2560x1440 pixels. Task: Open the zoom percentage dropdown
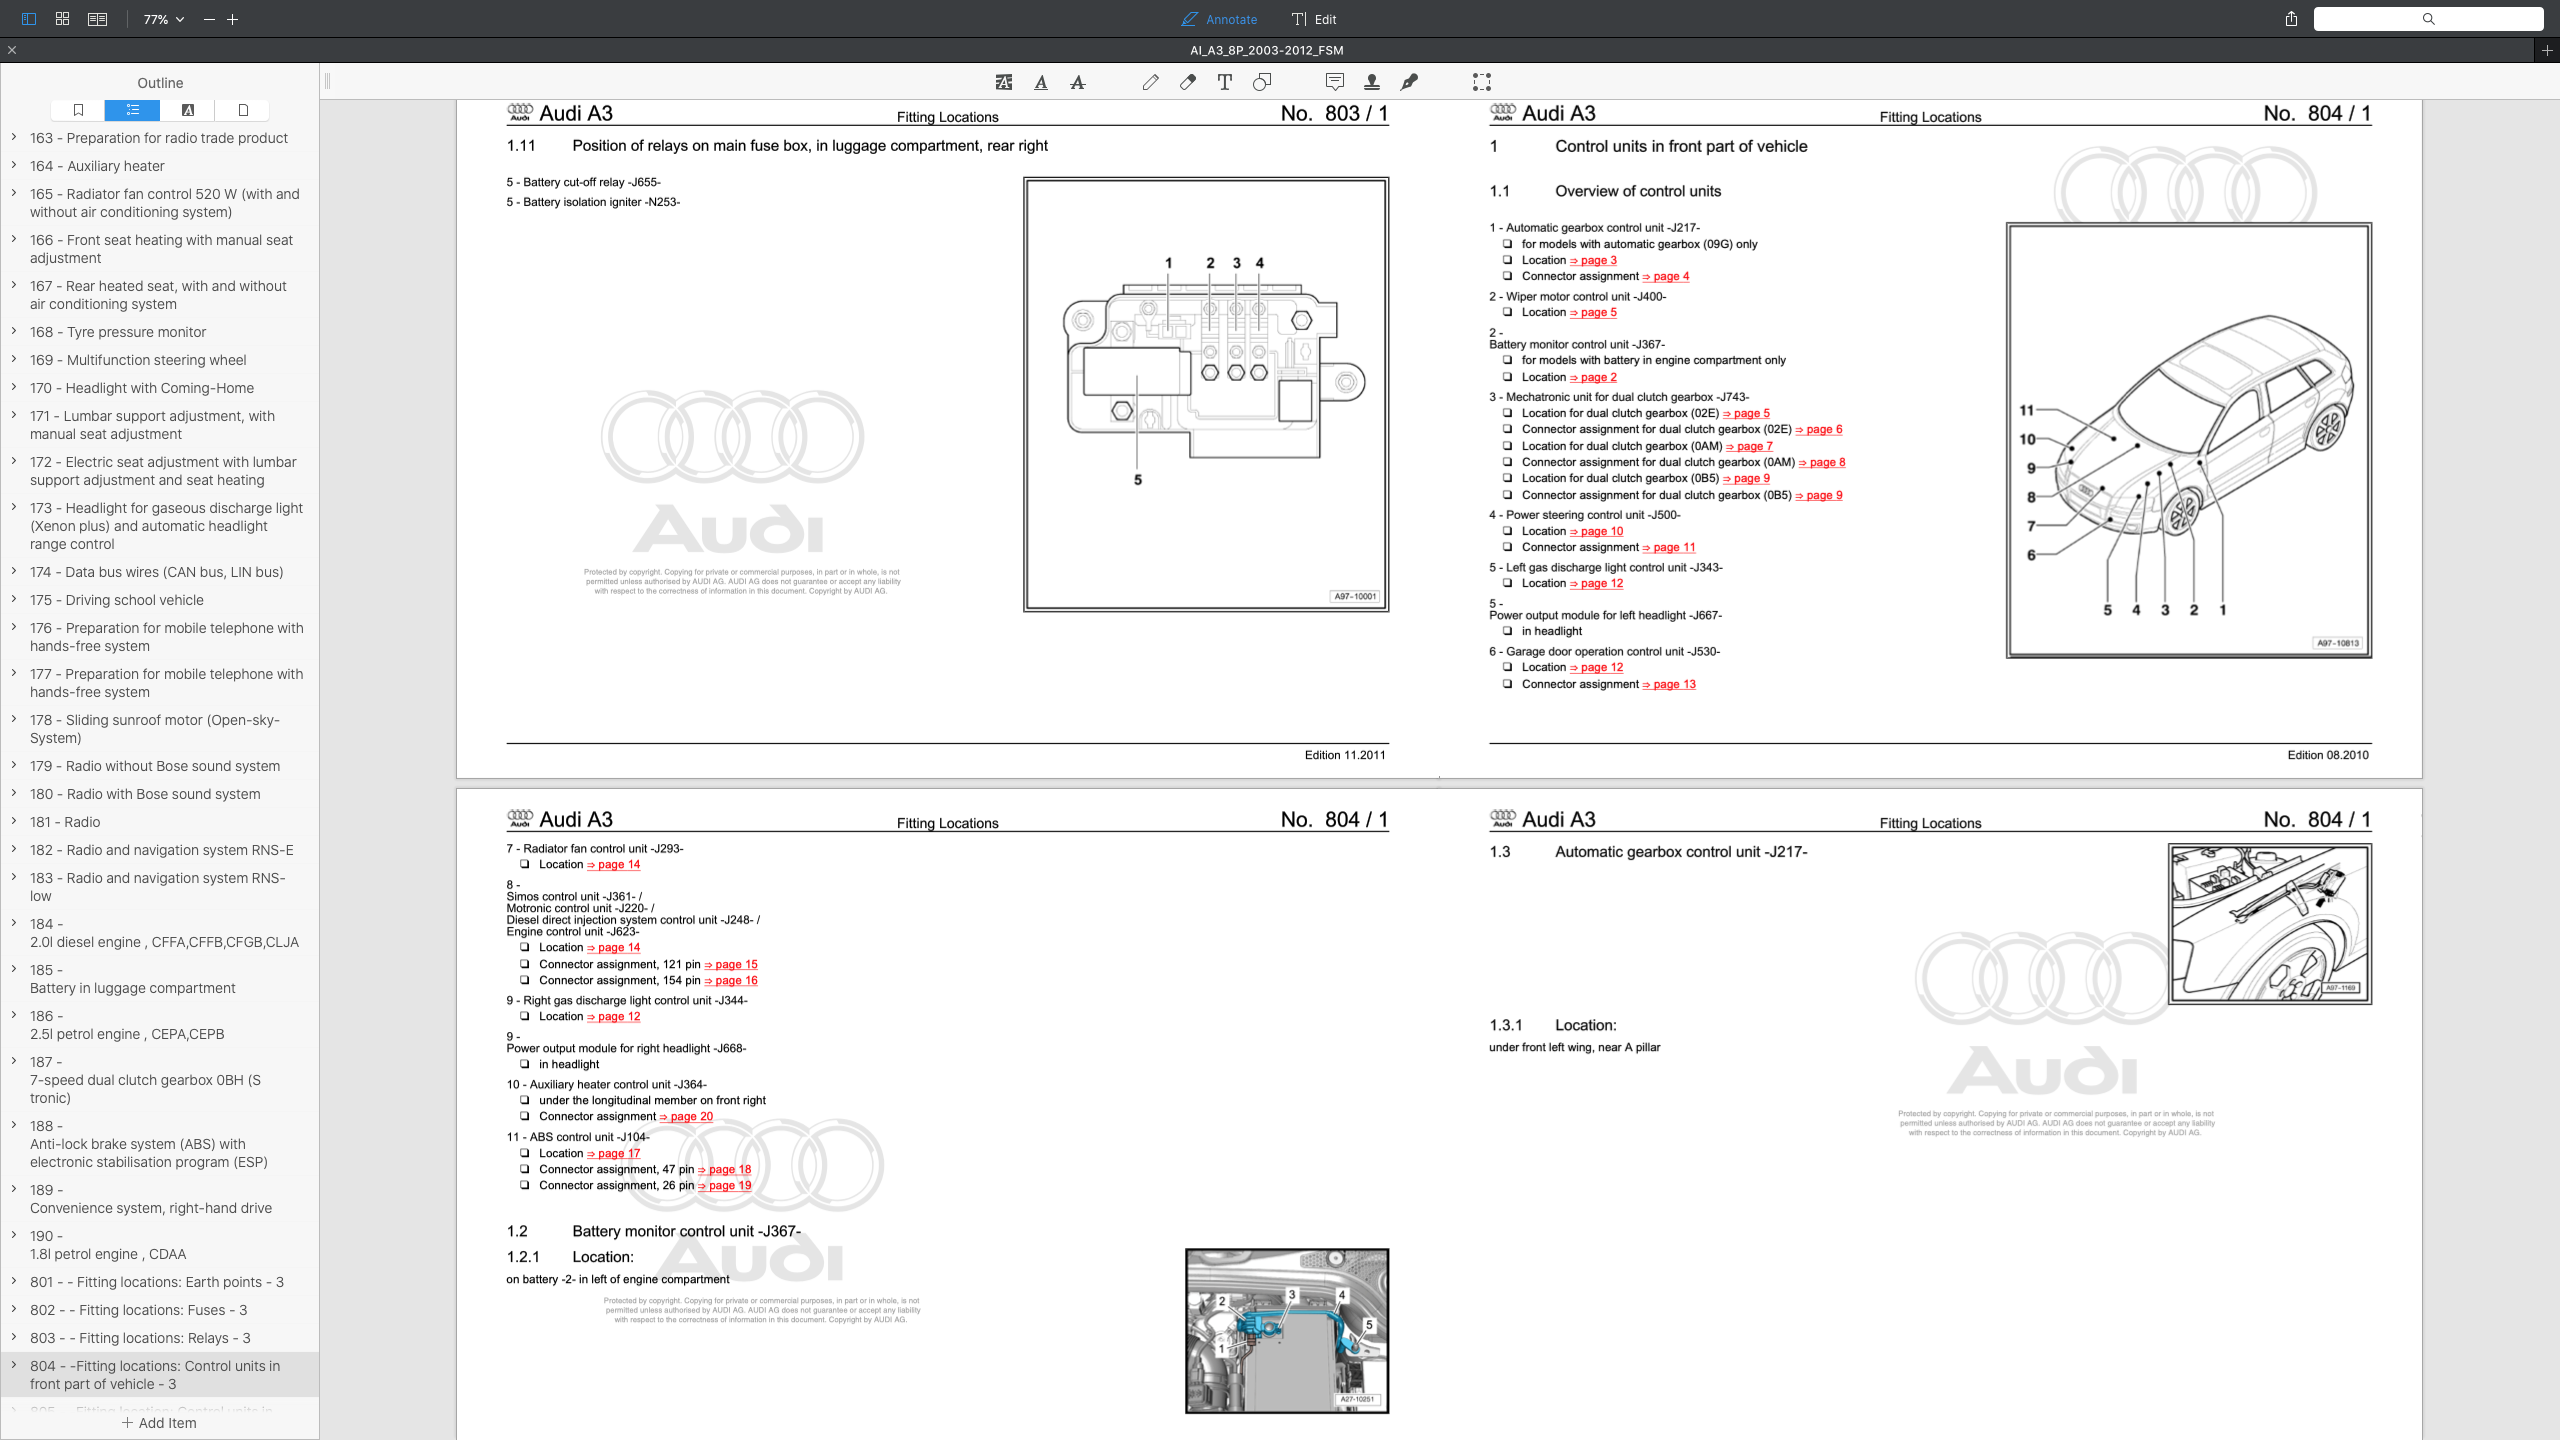click(x=161, y=19)
